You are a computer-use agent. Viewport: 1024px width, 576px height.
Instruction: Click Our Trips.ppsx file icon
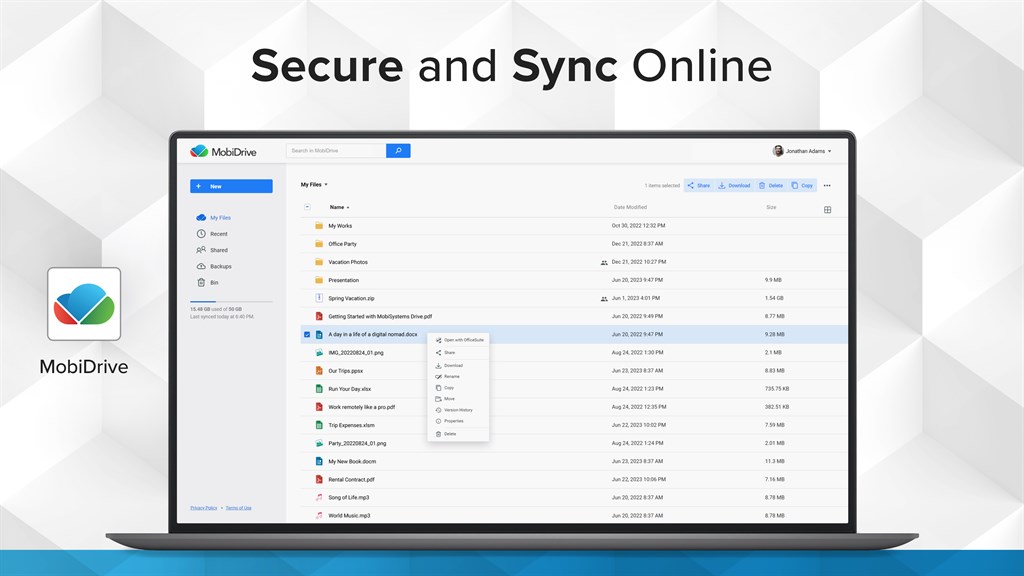click(x=319, y=370)
